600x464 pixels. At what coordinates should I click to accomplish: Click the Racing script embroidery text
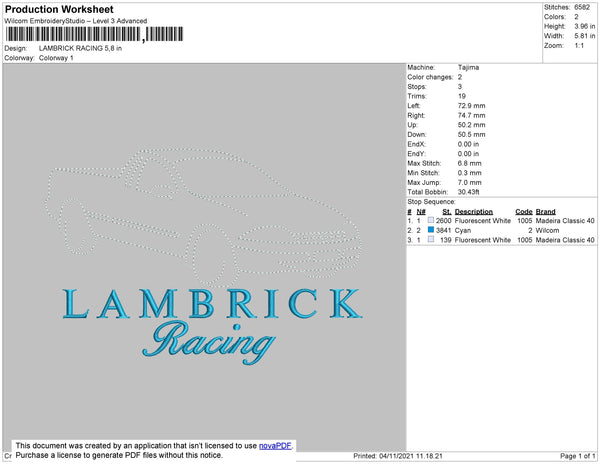click(209, 342)
